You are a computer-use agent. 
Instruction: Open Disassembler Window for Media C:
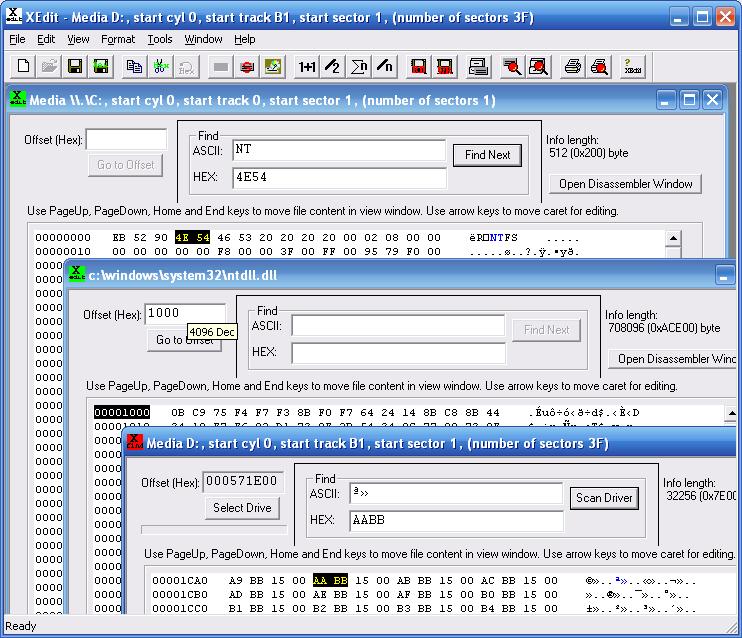point(626,184)
